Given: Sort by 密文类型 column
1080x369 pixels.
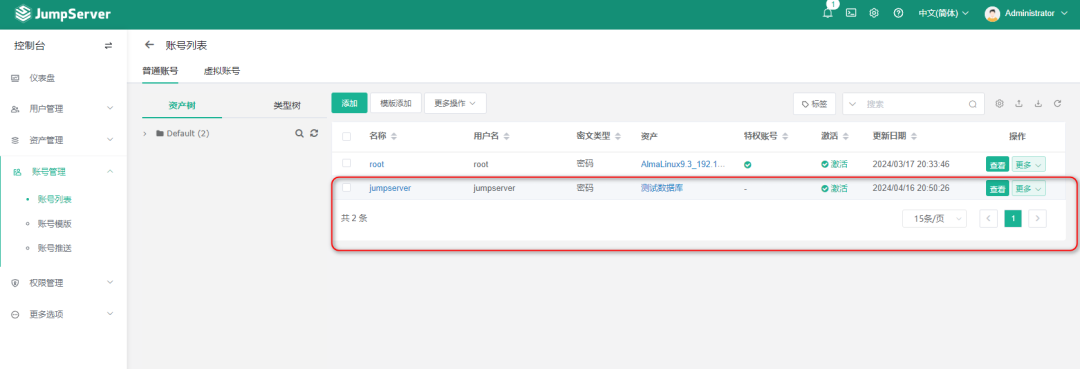Looking at the screenshot, I should (x=618, y=136).
